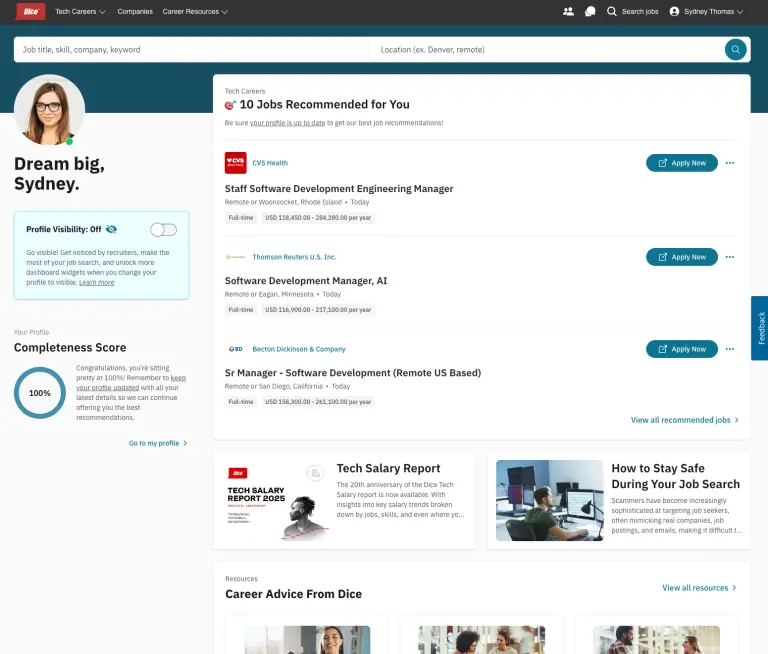Expand the Career Resources menu
Screen dimensions: 768x654
[195, 12]
